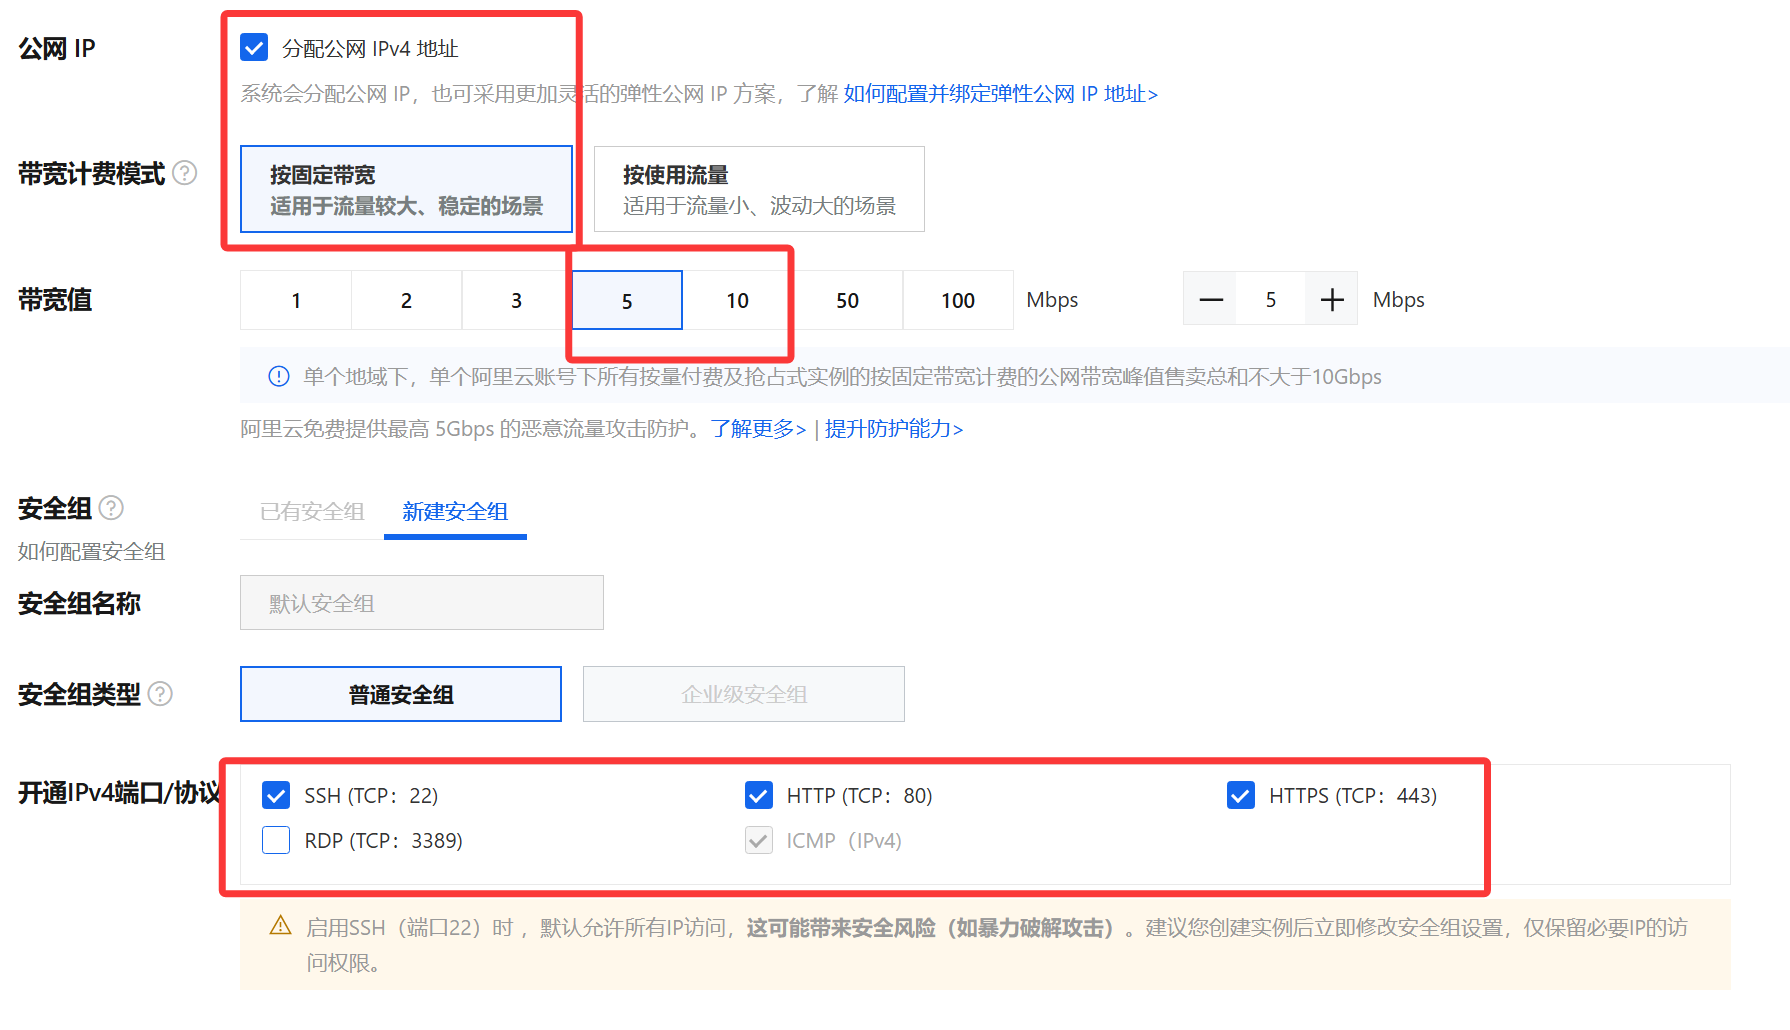This screenshot has height=1030, width=1790.
Task: Select 按使用流量 billing mode
Action: click(759, 189)
